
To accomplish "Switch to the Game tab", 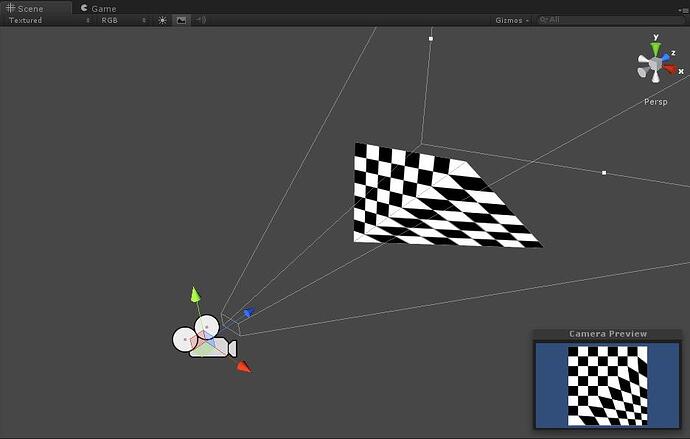I will coord(99,8).
